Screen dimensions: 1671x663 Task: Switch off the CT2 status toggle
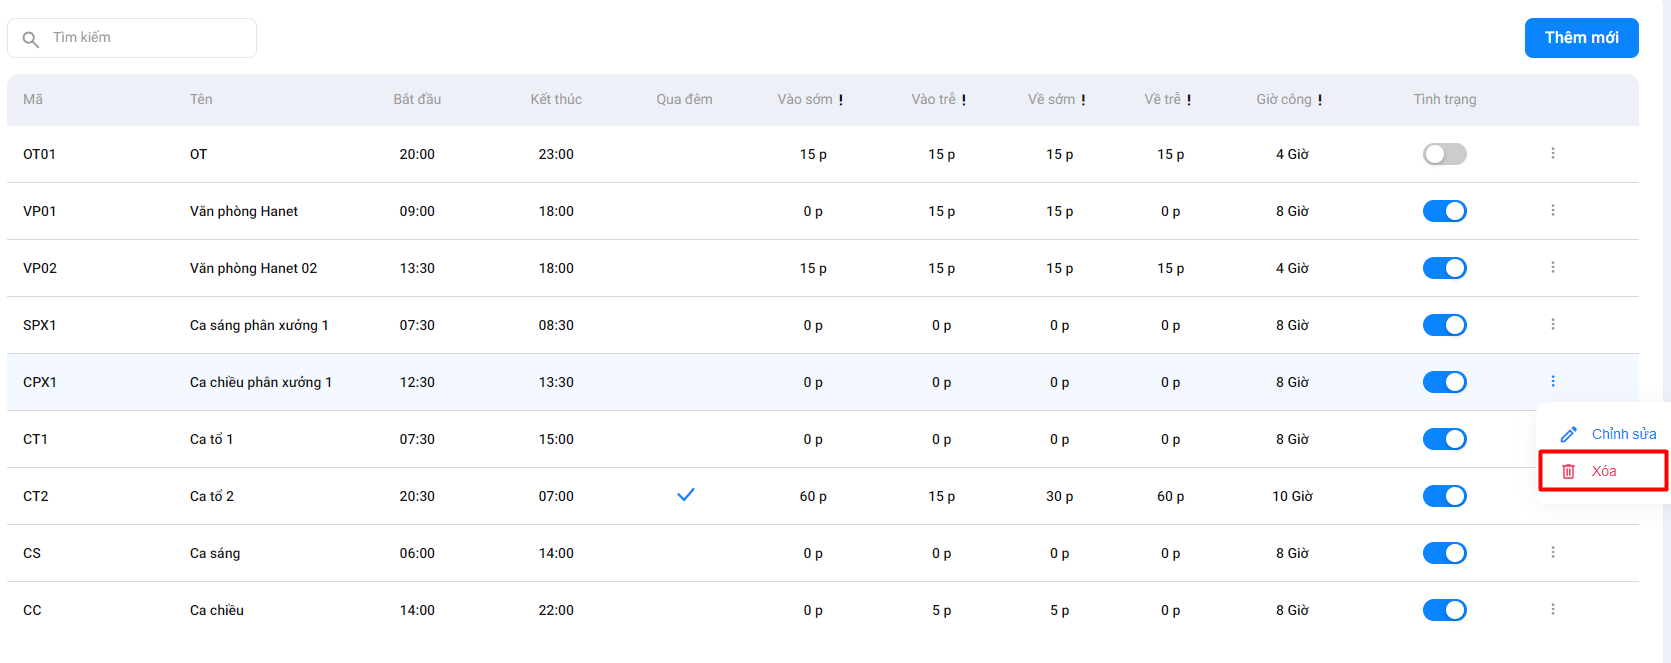[x=1444, y=496]
